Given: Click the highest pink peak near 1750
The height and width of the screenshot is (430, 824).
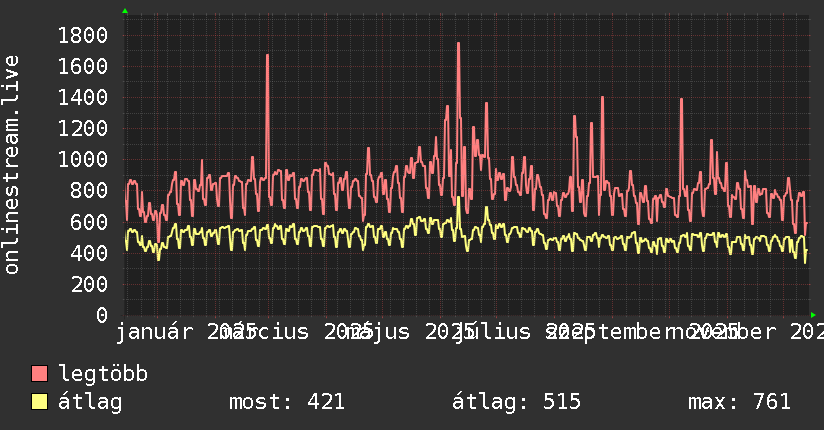Looking at the screenshot, I should [458, 44].
